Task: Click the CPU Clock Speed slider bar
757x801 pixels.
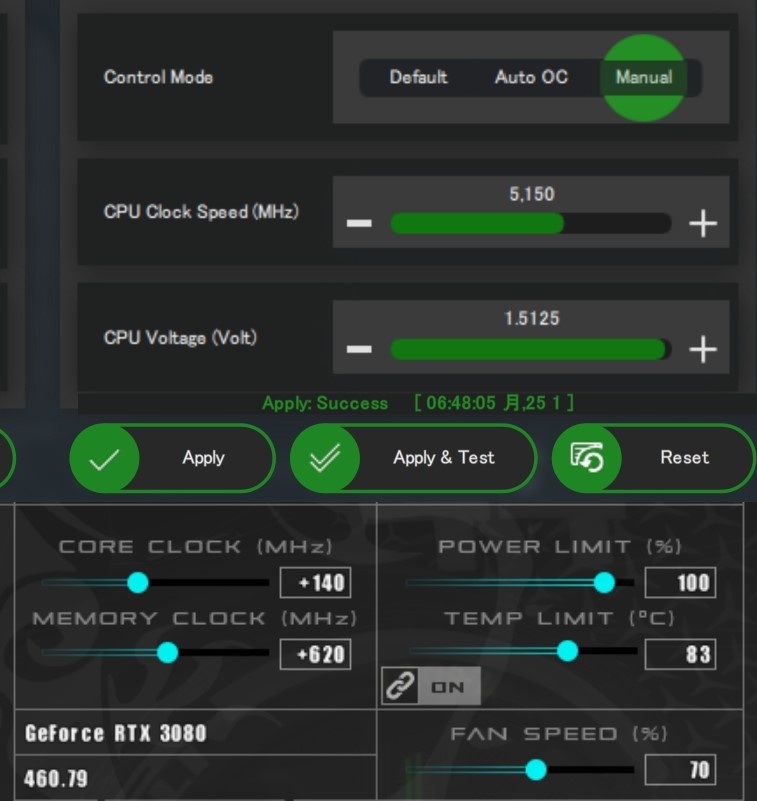Action: (x=531, y=223)
